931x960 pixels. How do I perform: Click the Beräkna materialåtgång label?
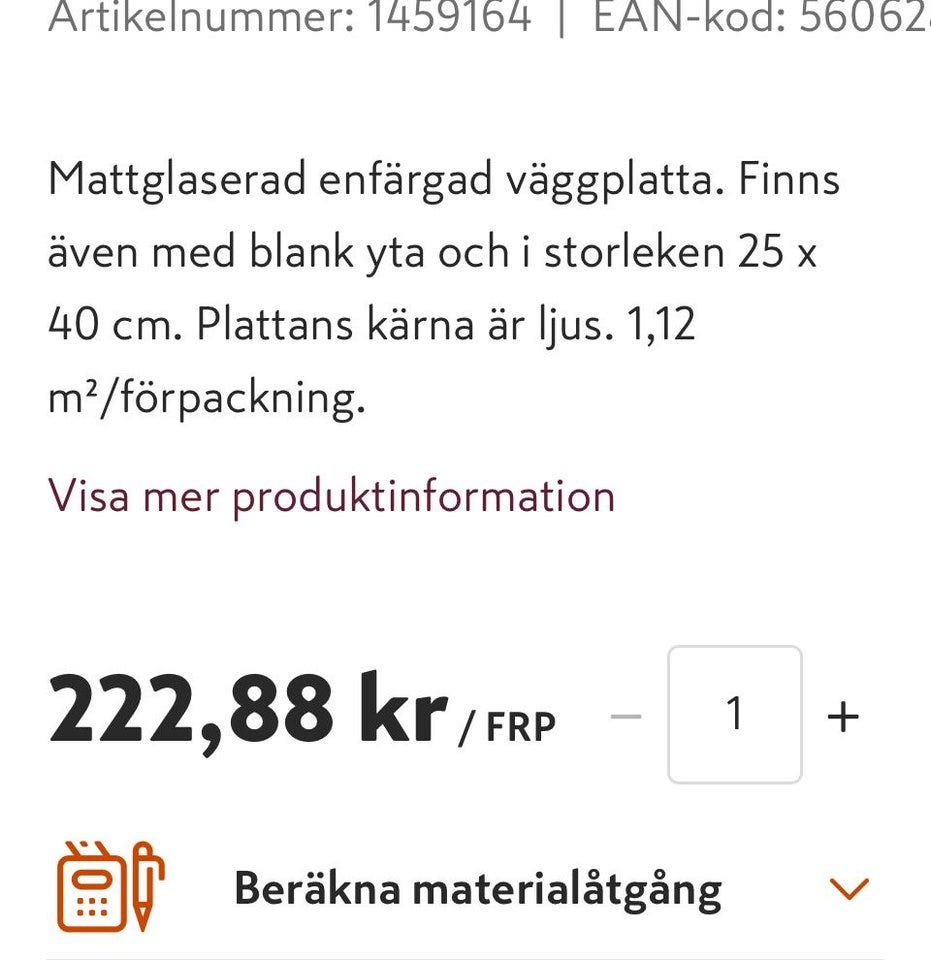[477, 888]
